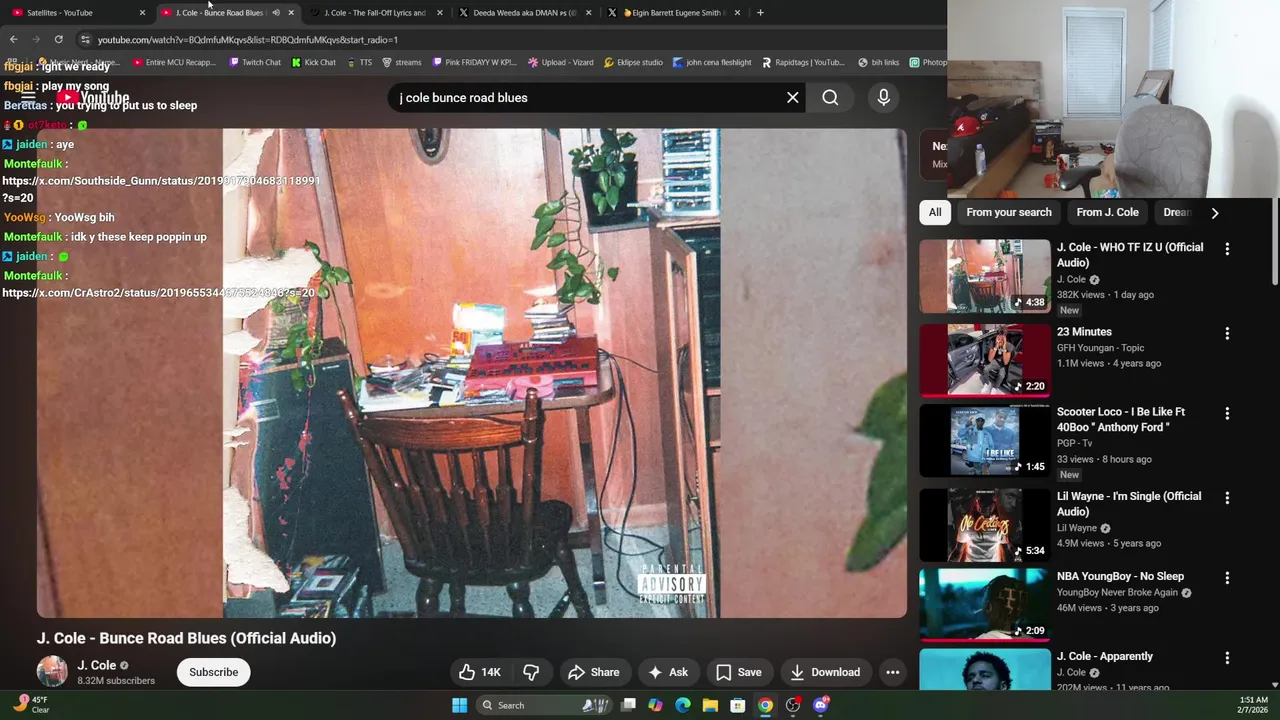Click the search magnifier icon in YouTube
Screen dimensions: 1280x720
[x=830, y=97]
